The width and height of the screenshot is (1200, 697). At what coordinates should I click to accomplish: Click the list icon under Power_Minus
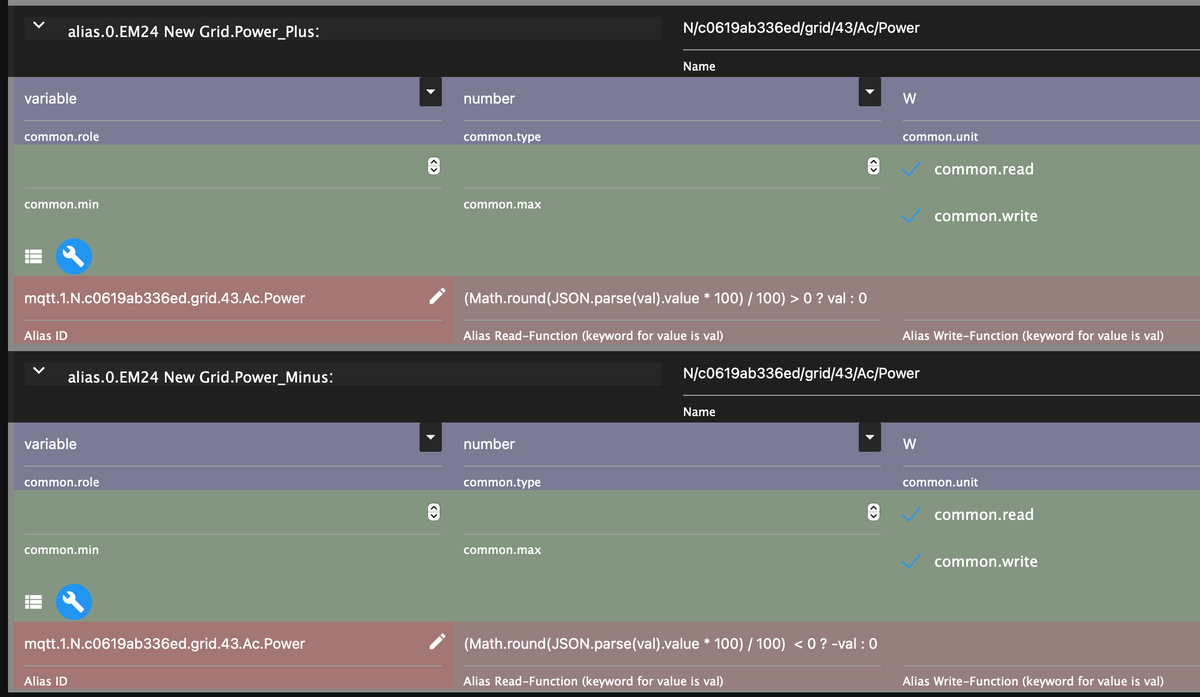(33, 602)
